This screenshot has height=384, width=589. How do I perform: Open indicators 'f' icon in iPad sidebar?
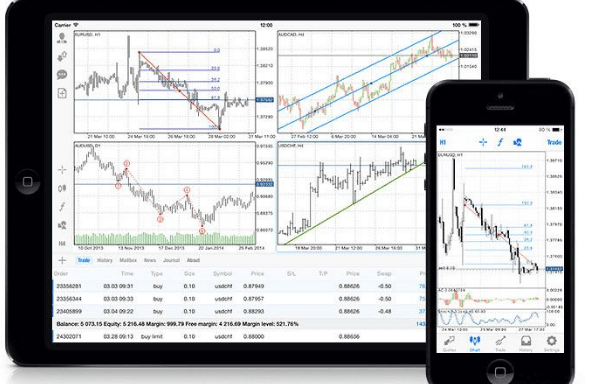[x=62, y=207]
